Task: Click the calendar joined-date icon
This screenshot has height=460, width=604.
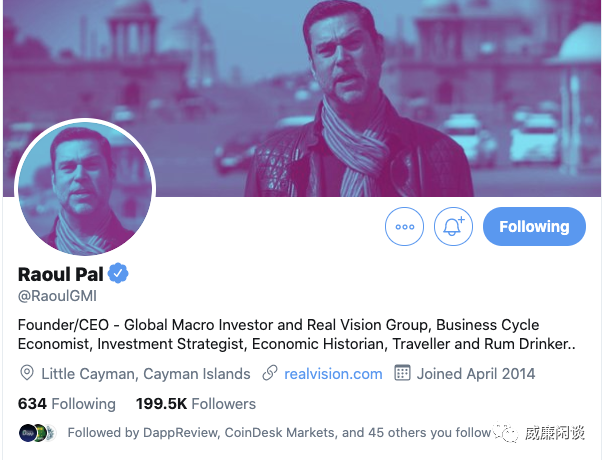Action: (402, 373)
